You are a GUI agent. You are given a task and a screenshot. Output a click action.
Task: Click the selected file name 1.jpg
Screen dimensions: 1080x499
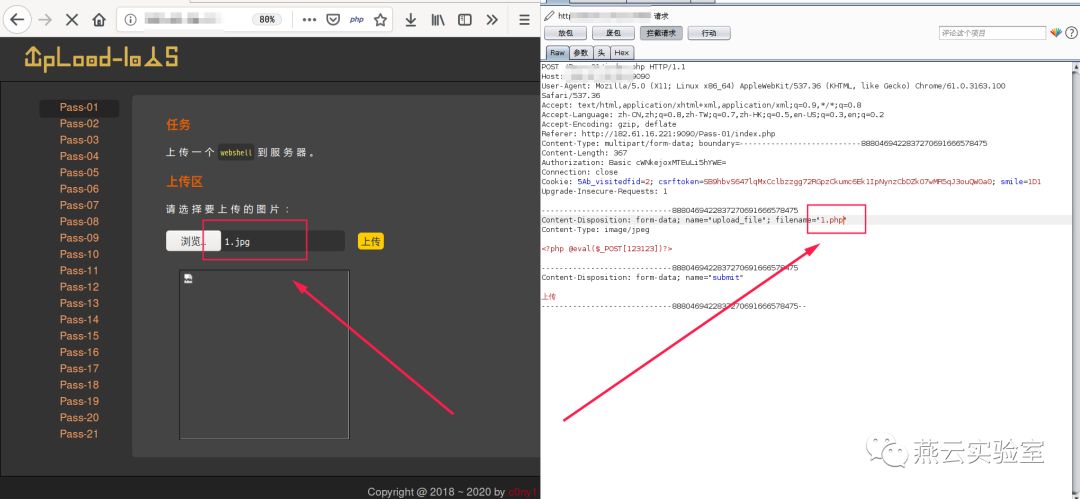coord(236,242)
